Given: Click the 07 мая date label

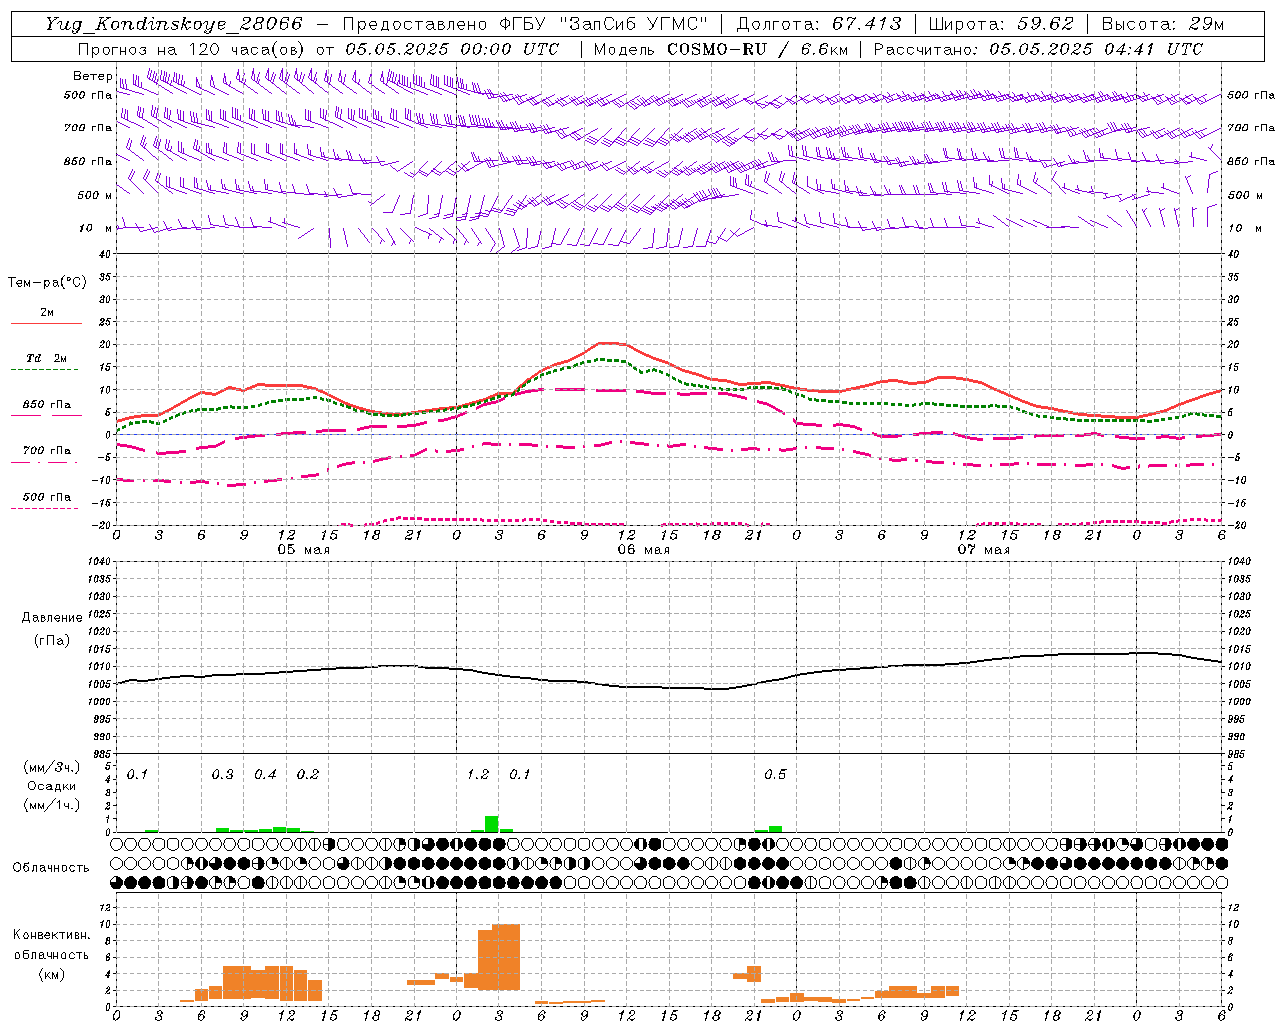Looking at the screenshot, I should pyautogui.click(x=983, y=550).
